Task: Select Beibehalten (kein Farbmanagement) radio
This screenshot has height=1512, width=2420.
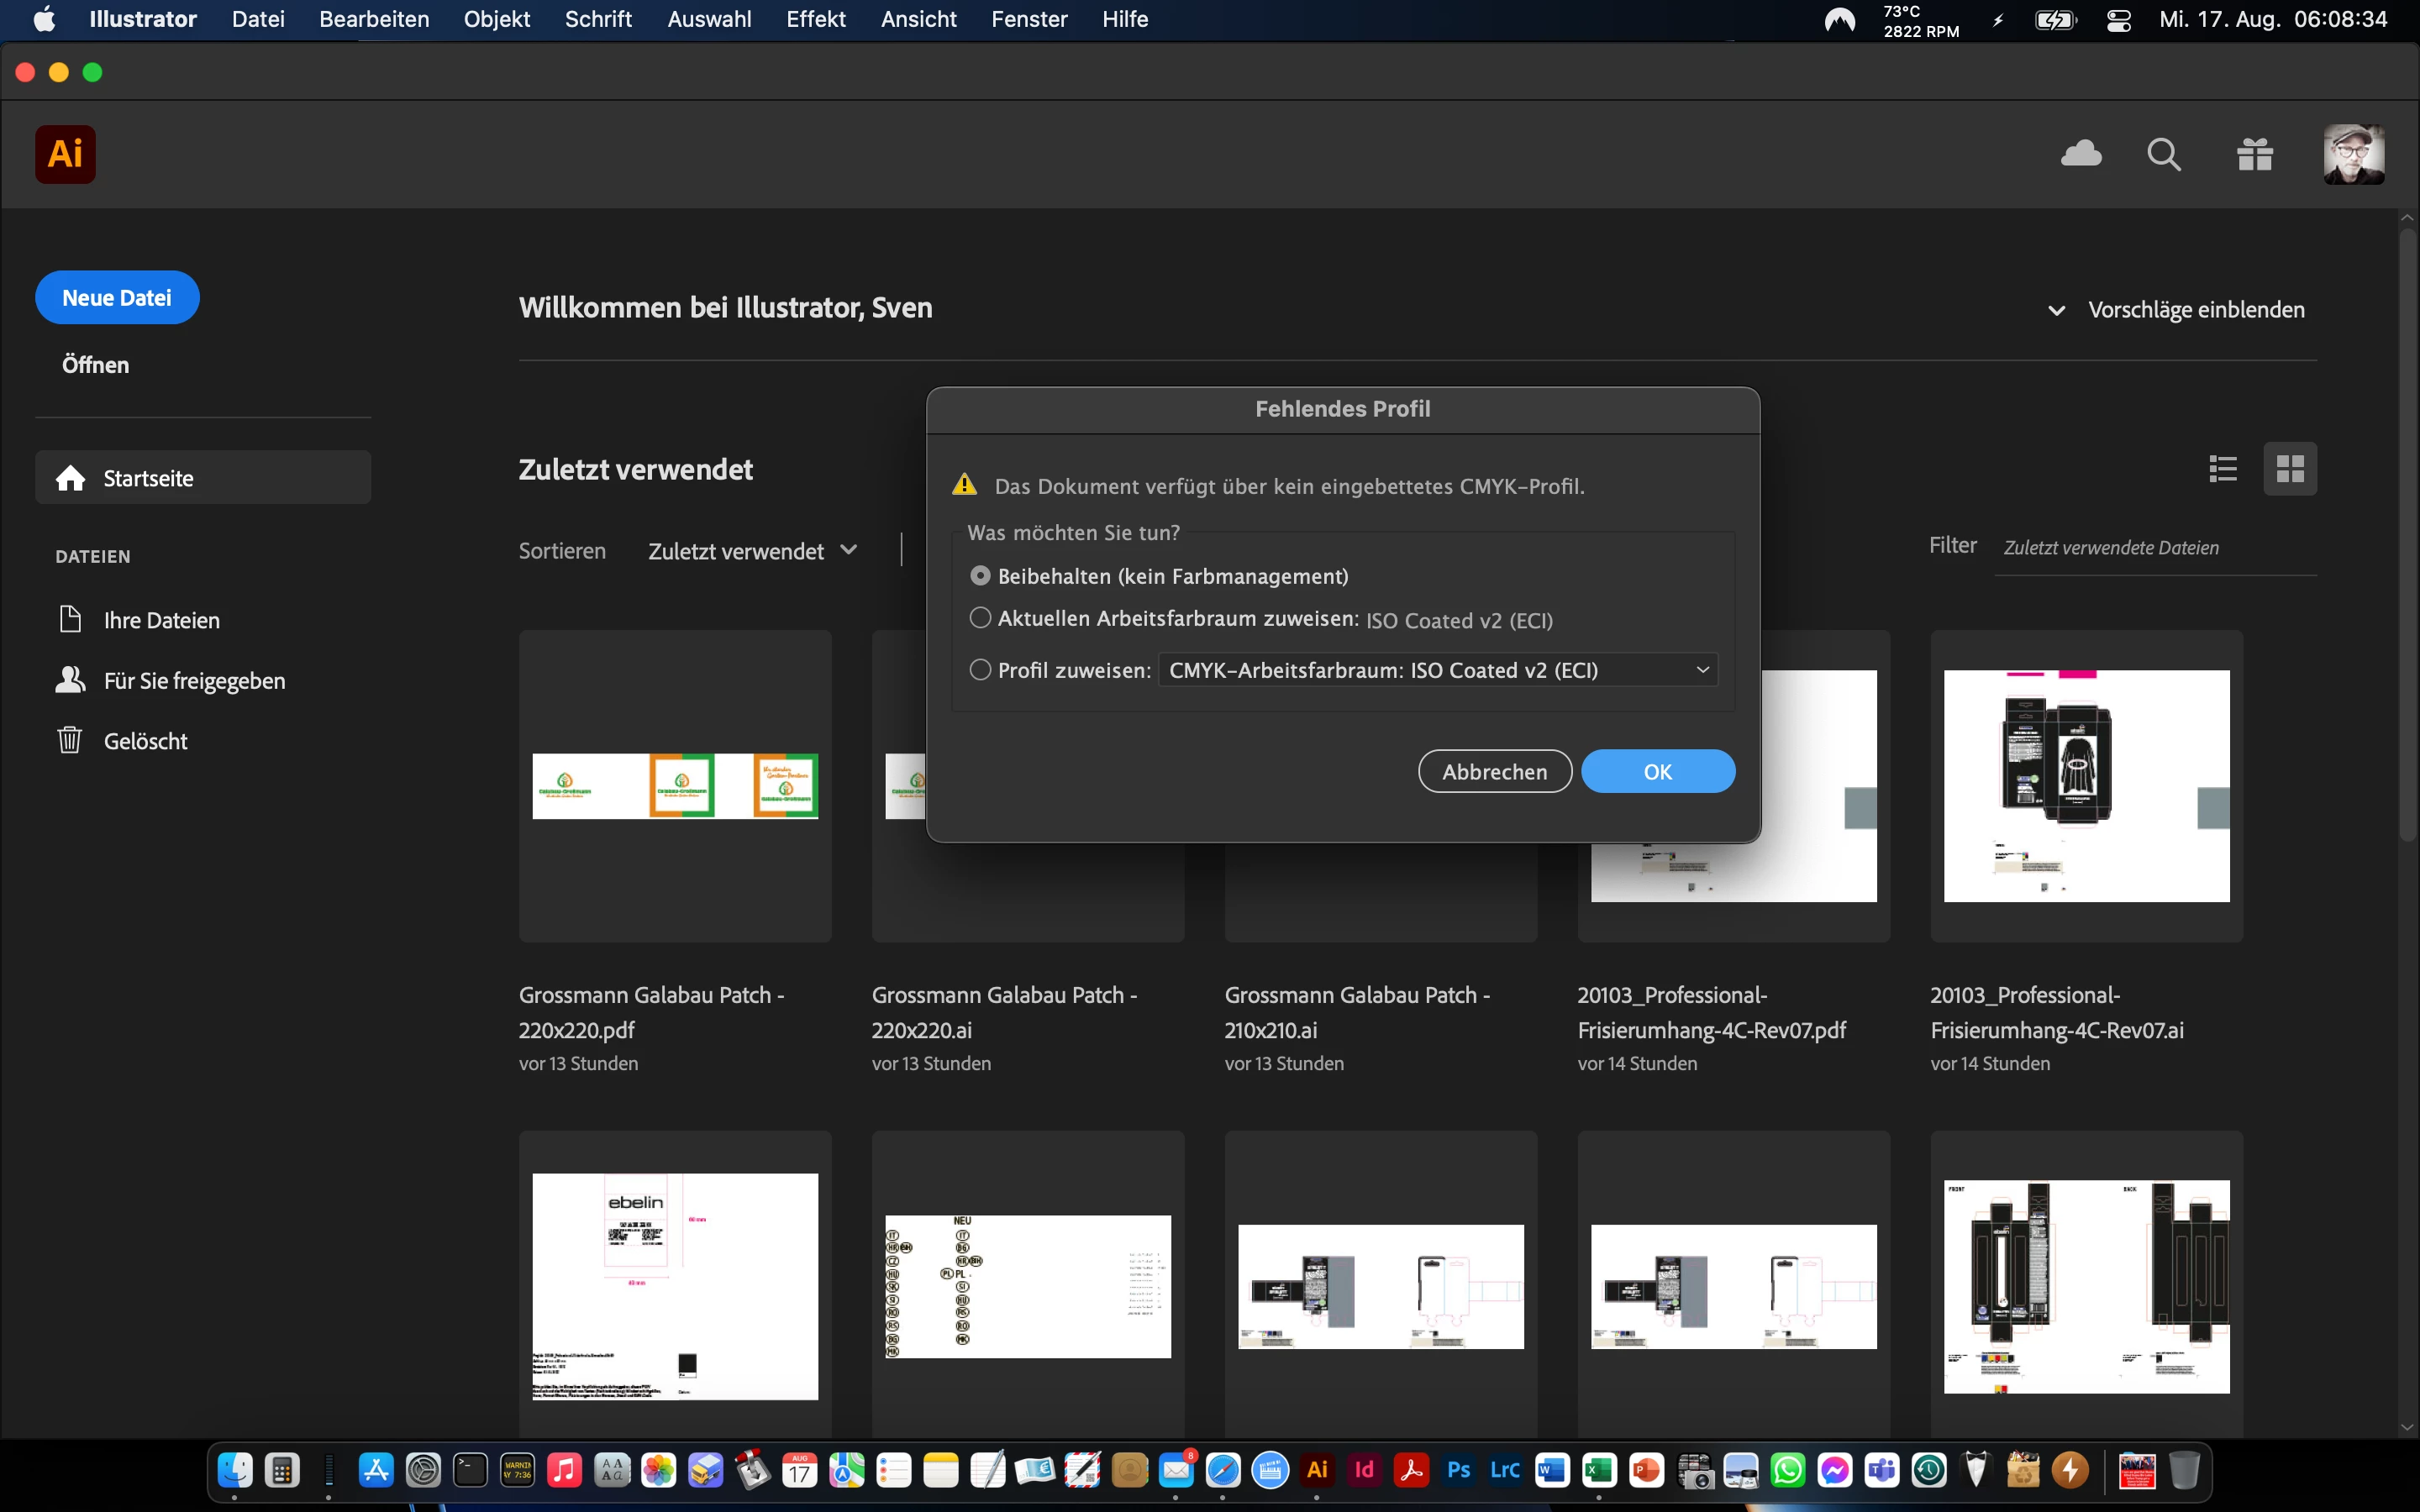Action: click(x=980, y=576)
